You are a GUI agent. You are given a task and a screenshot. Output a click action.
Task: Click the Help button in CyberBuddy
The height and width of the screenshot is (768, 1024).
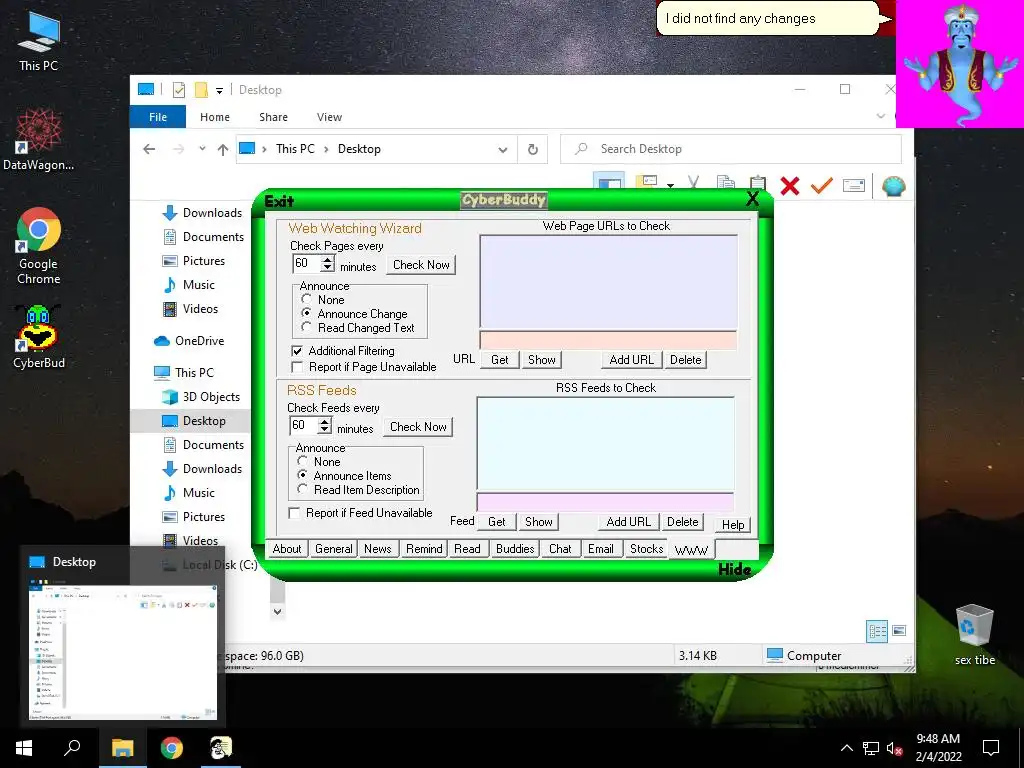pyautogui.click(x=733, y=524)
